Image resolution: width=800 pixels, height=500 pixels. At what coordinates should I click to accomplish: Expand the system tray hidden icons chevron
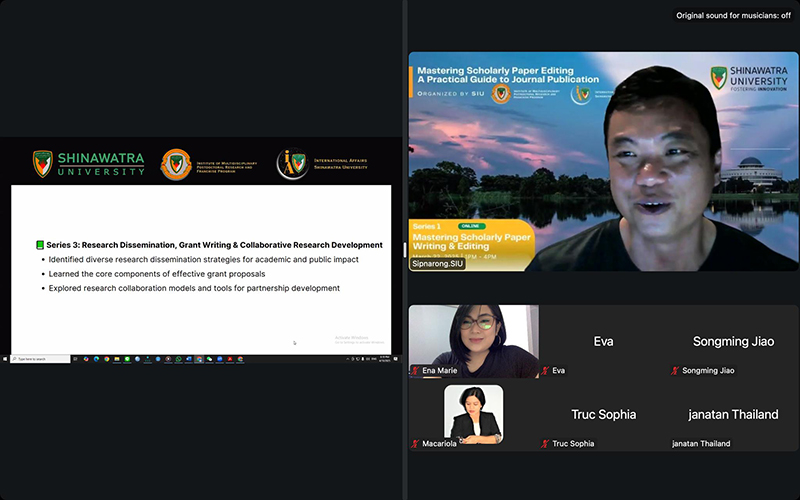[x=347, y=359]
